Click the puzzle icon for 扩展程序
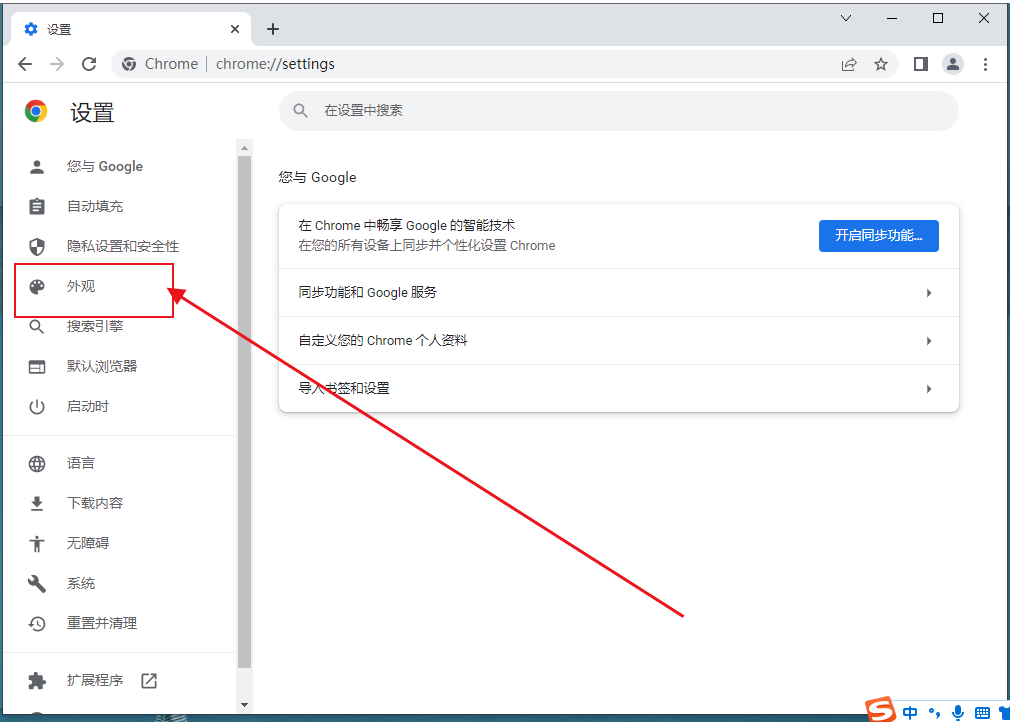1010x724 pixels. [37, 681]
